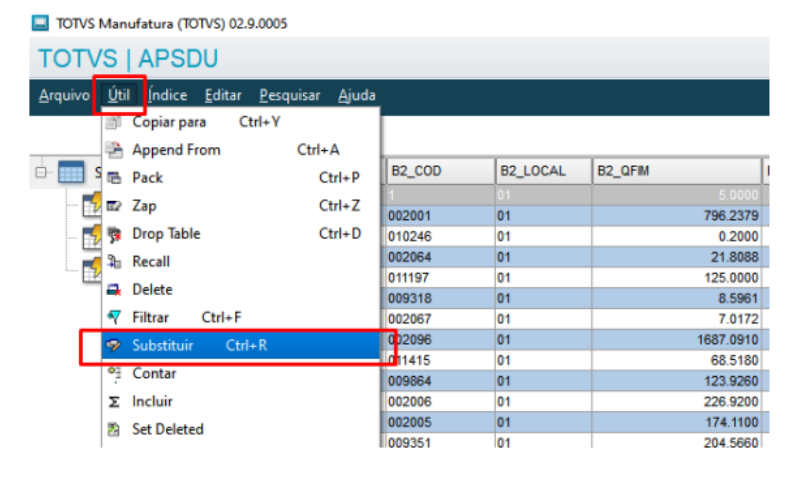This screenshot has height=479, width=798.
Task: Select cell with code 002006
Action: point(440,402)
